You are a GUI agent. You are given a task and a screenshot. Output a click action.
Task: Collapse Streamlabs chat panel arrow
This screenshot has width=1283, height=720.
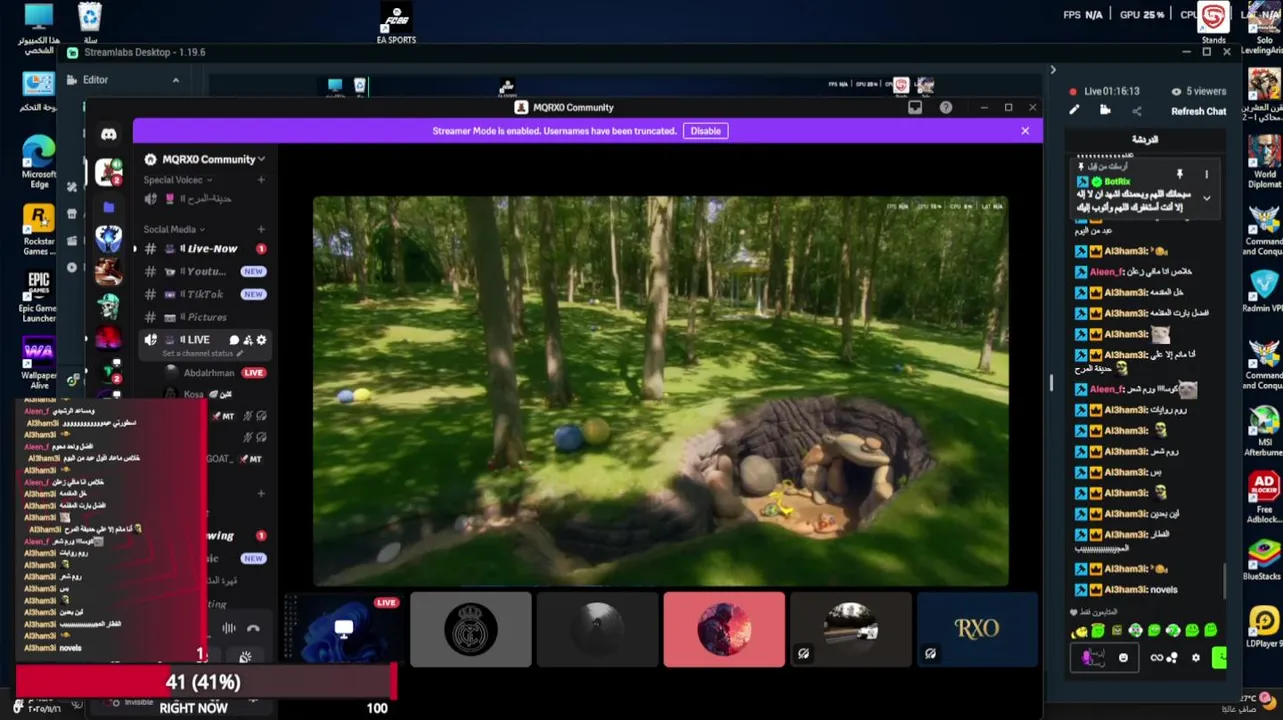[1052, 70]
